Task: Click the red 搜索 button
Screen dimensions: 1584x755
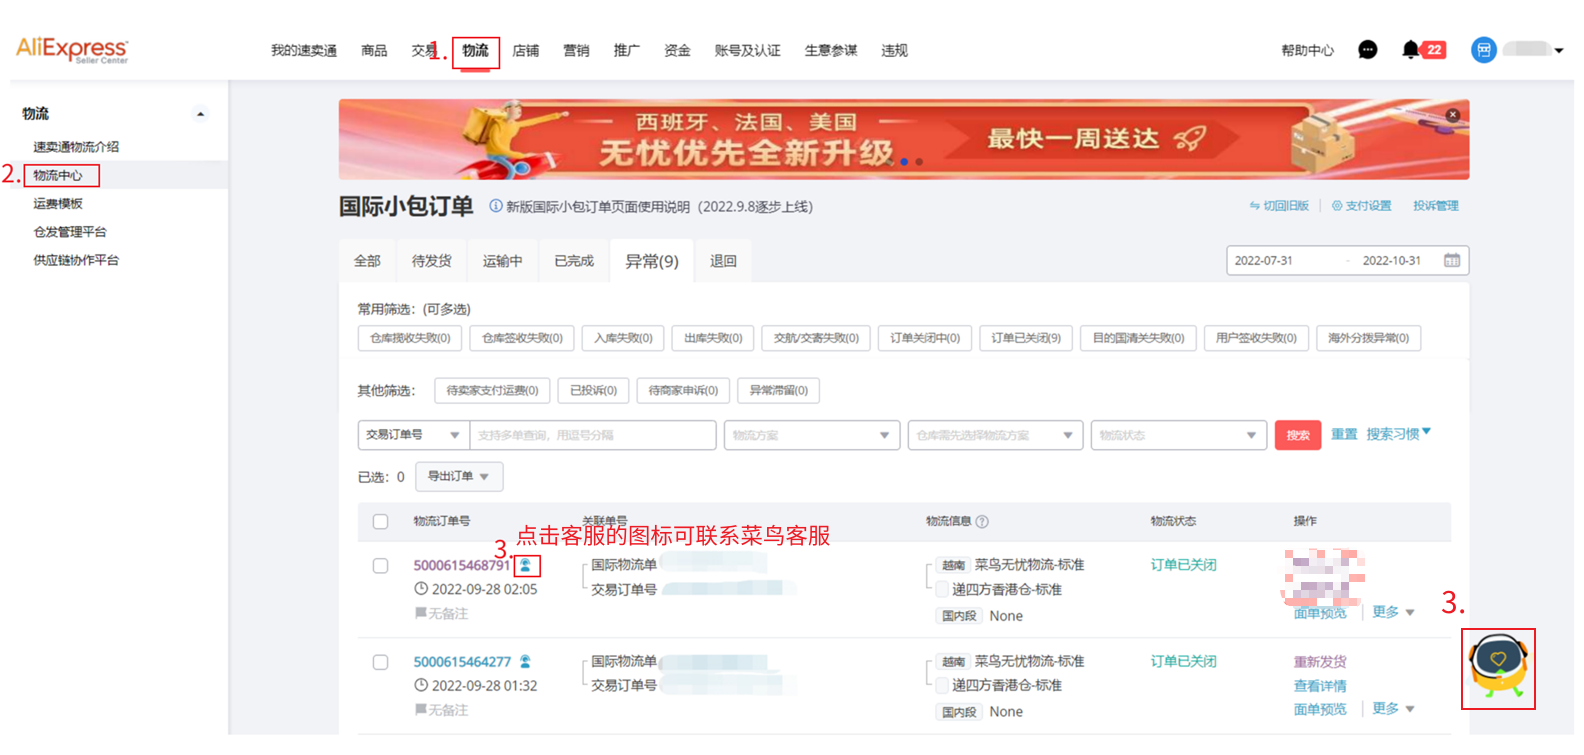Action: [1298, 435]
